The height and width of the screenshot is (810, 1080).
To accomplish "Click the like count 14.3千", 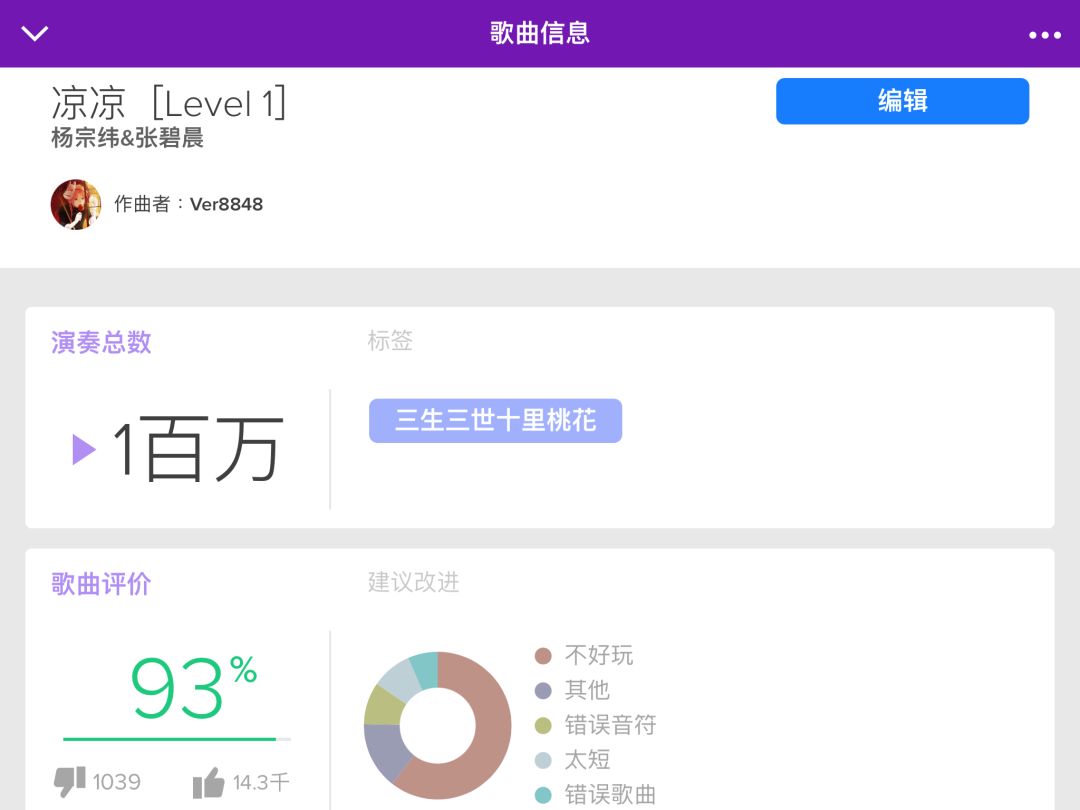I will 261,782.
